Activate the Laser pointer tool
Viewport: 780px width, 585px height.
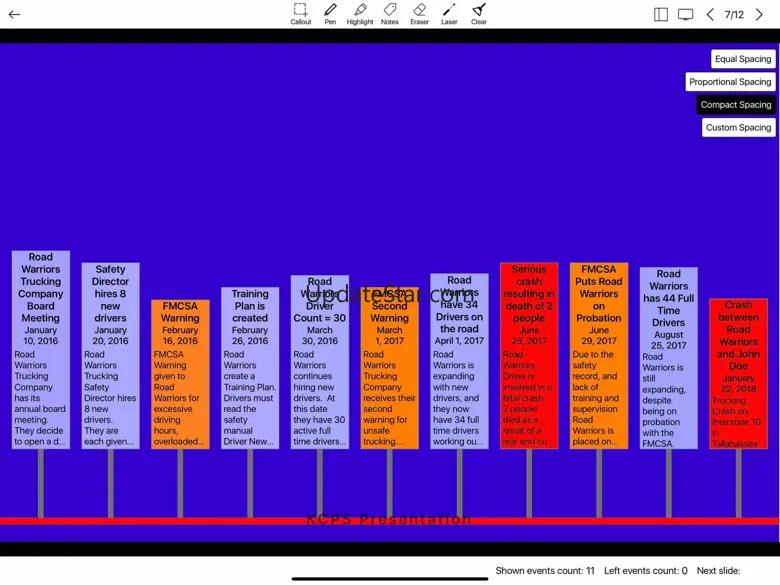point(449,14)
